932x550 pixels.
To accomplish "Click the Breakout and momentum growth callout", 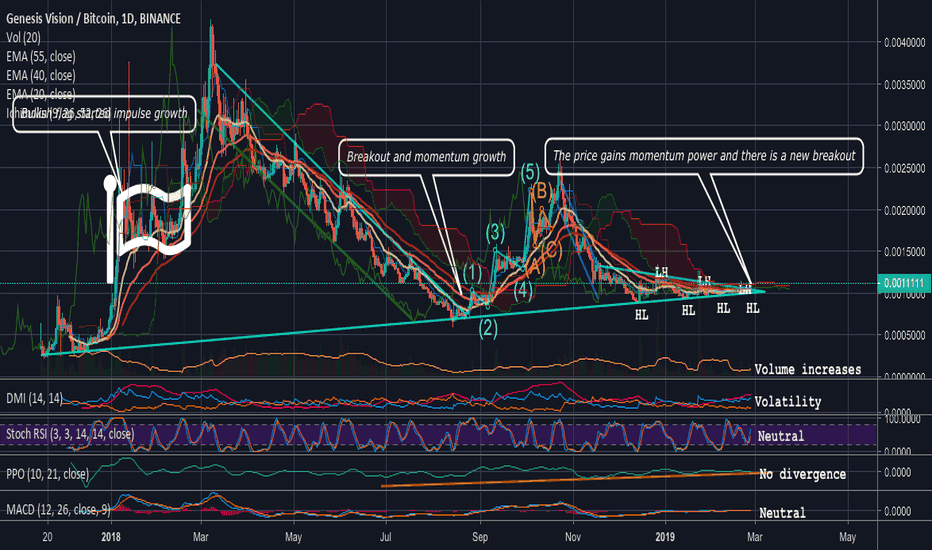I will (426, 157).
